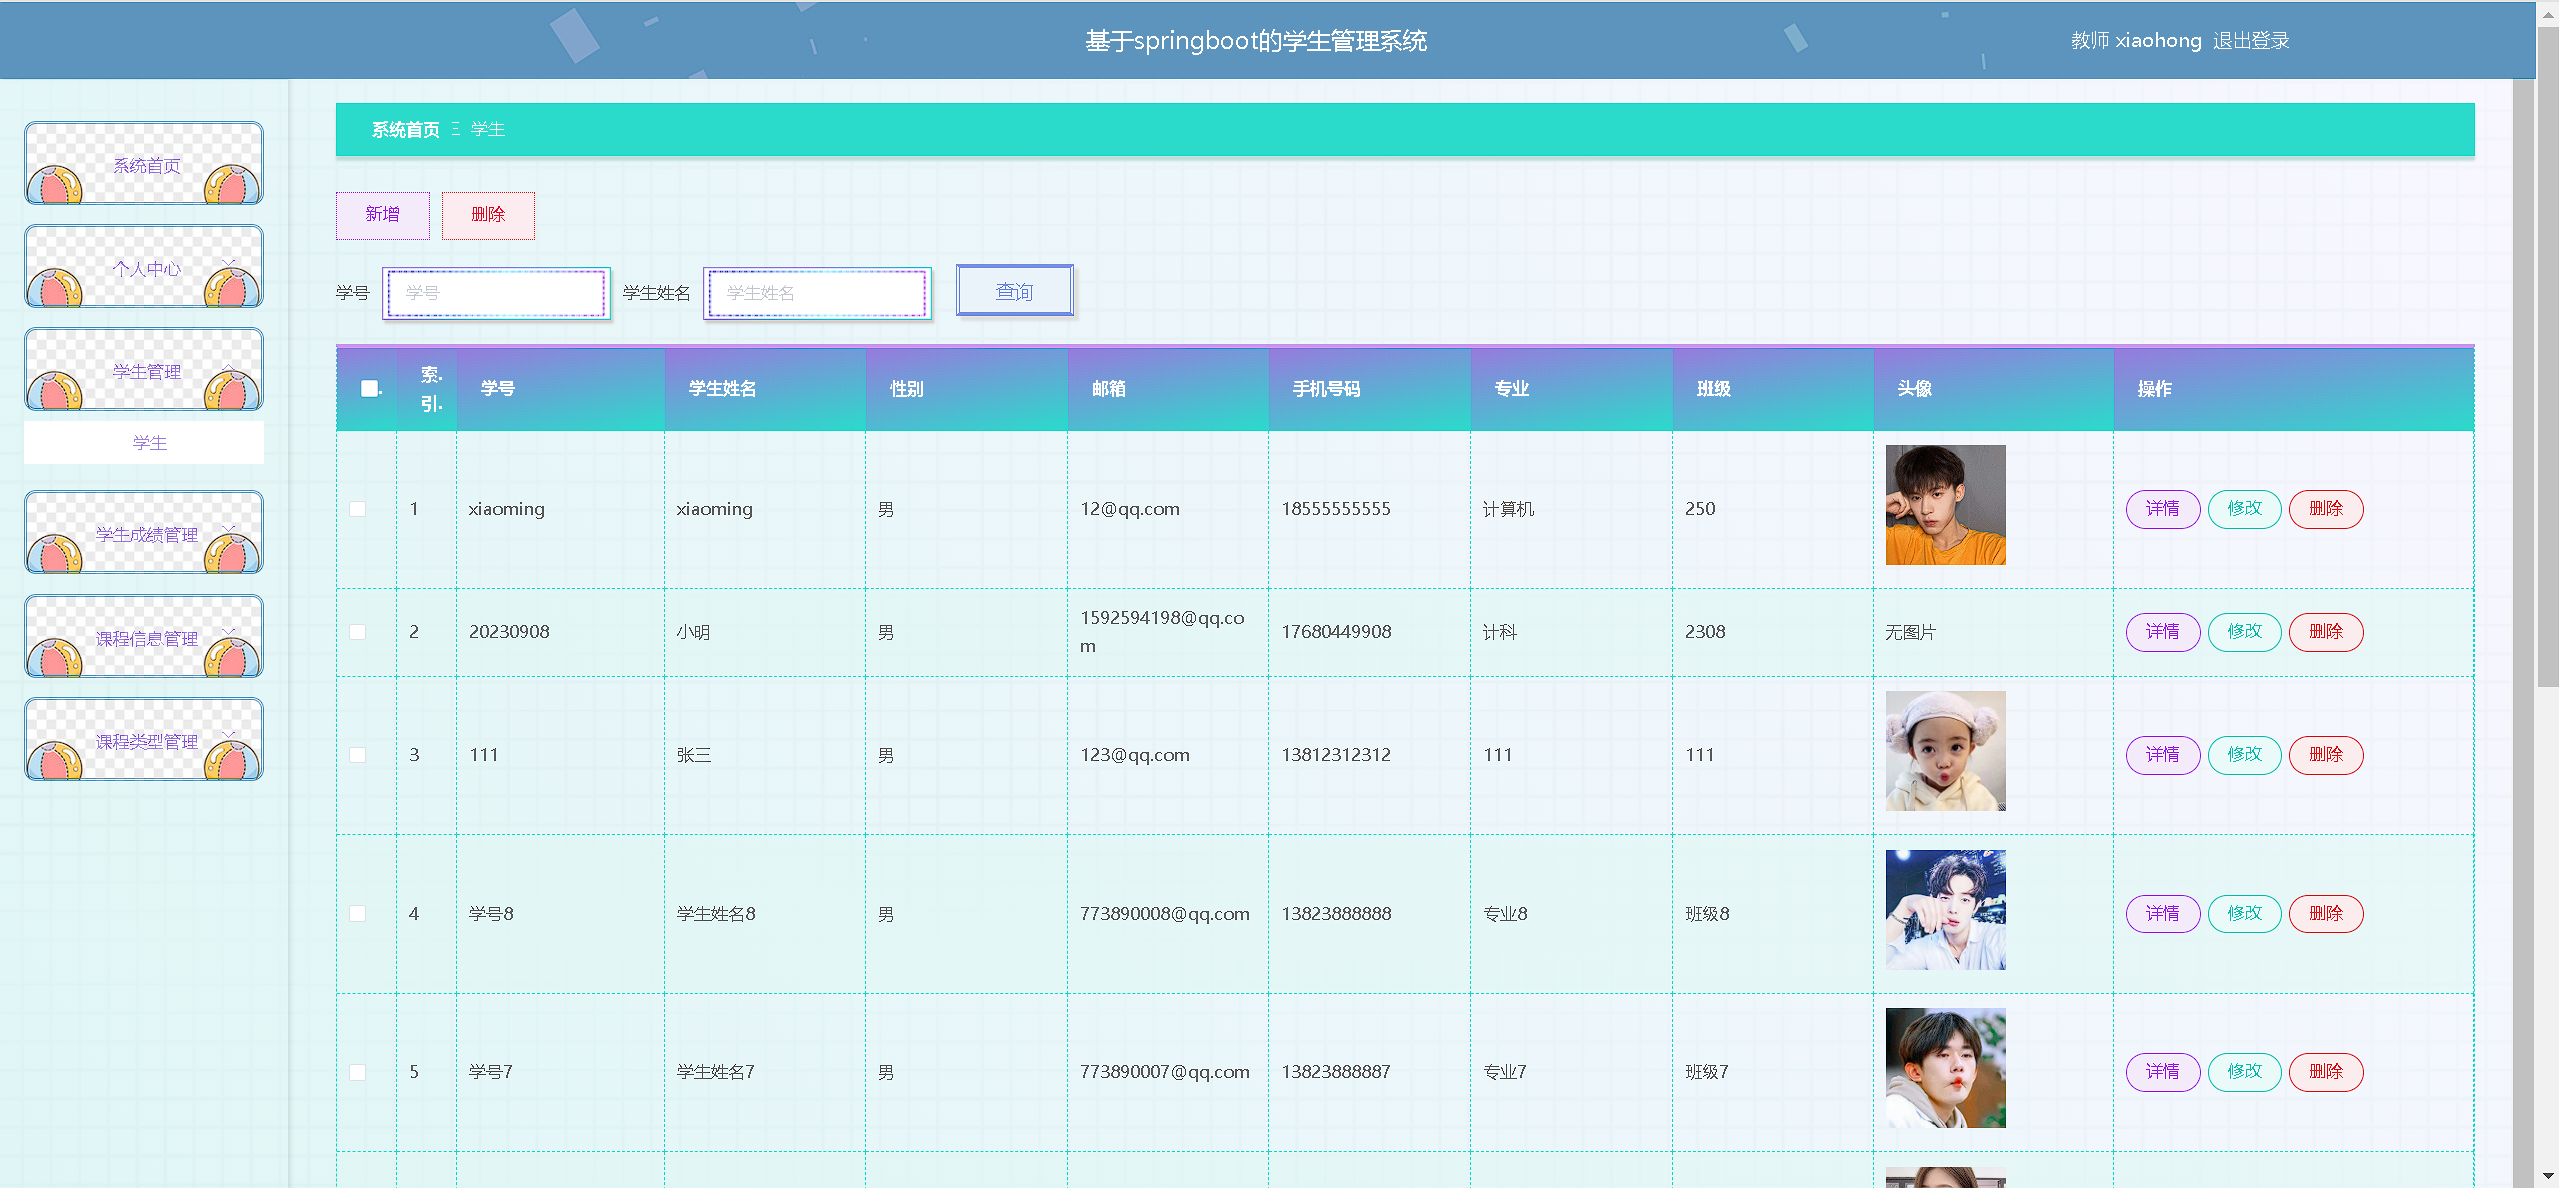Click 删除 for student xiaoming

coord(2326,509)
